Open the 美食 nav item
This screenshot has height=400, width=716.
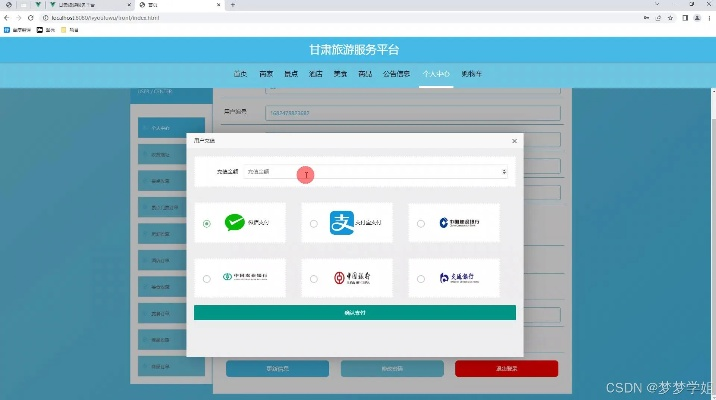[340, 74]
